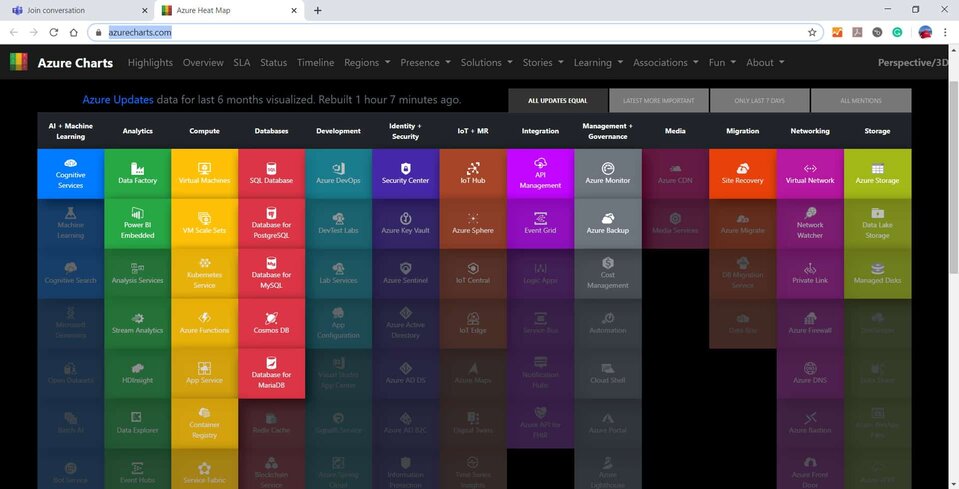This screenshot has width=959, height=489.
Task: Bookmark this page with star icon
Action: point(812,32)
